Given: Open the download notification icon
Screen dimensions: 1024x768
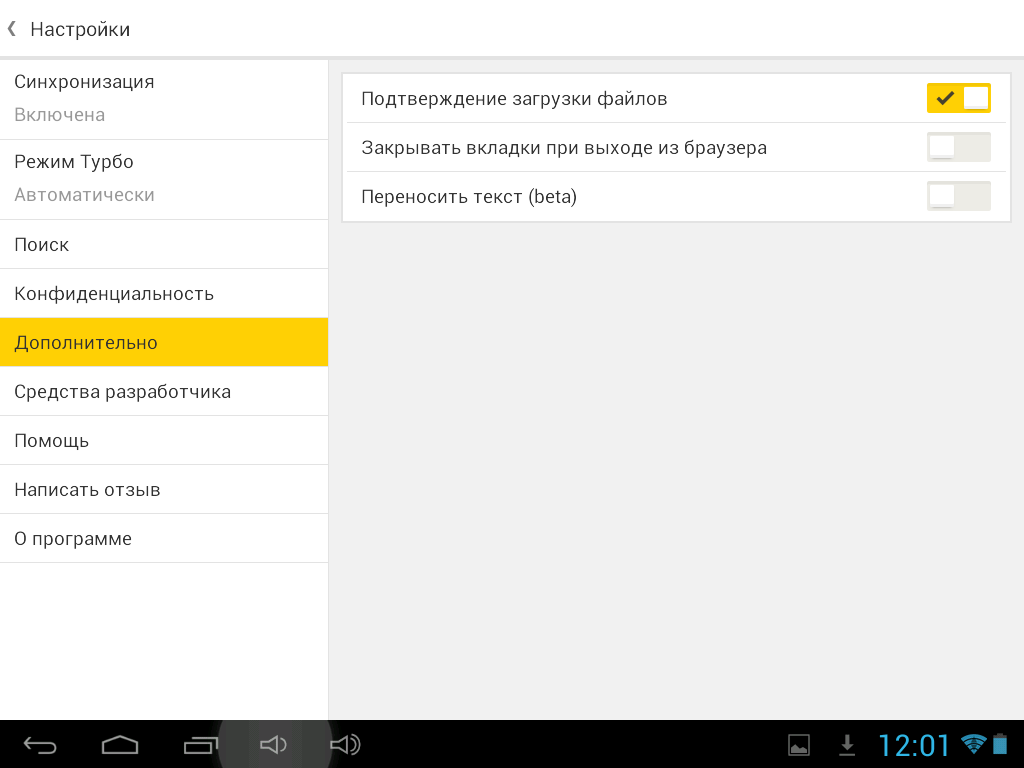Looking at the screenshot, I should pyautogui.click(x=847, y=745).
